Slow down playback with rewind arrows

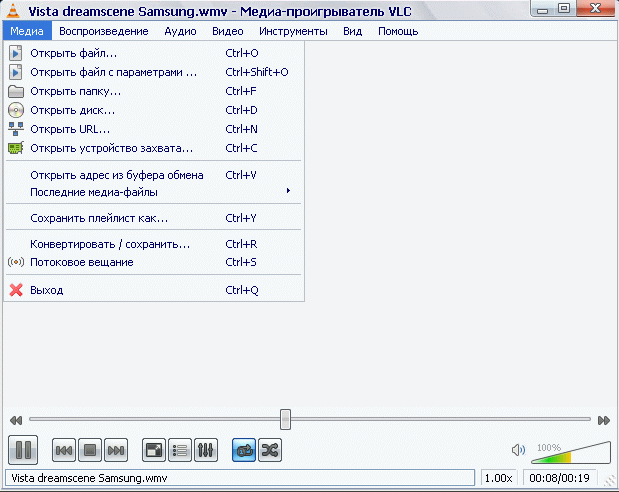point(16,420)
